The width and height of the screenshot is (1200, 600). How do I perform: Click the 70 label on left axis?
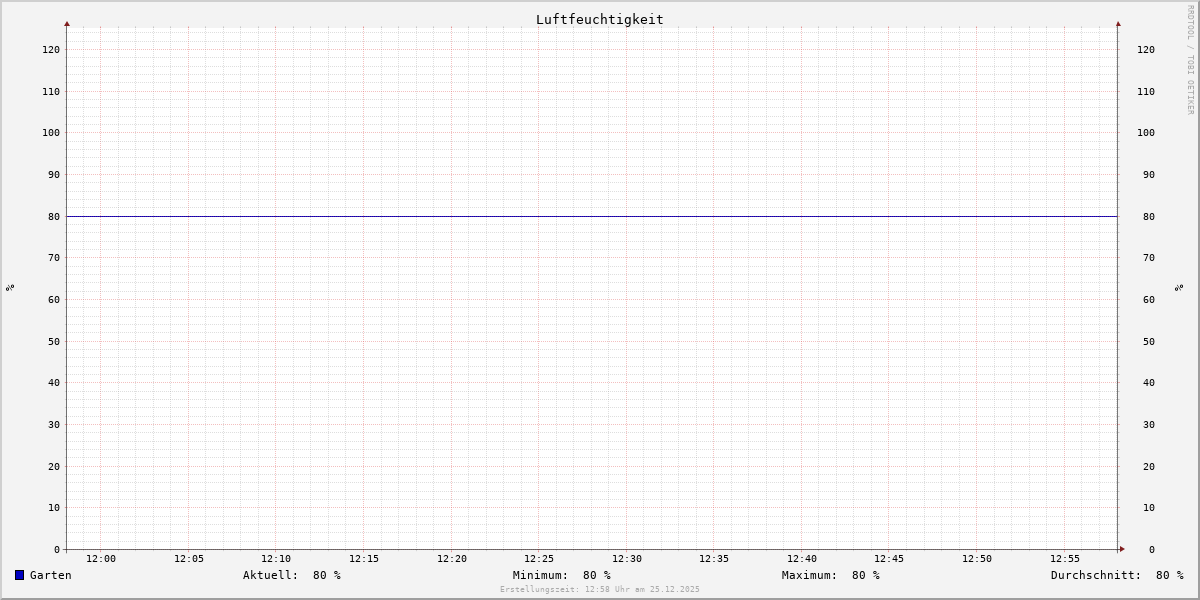pyautogui.click(x=54, y=257)
